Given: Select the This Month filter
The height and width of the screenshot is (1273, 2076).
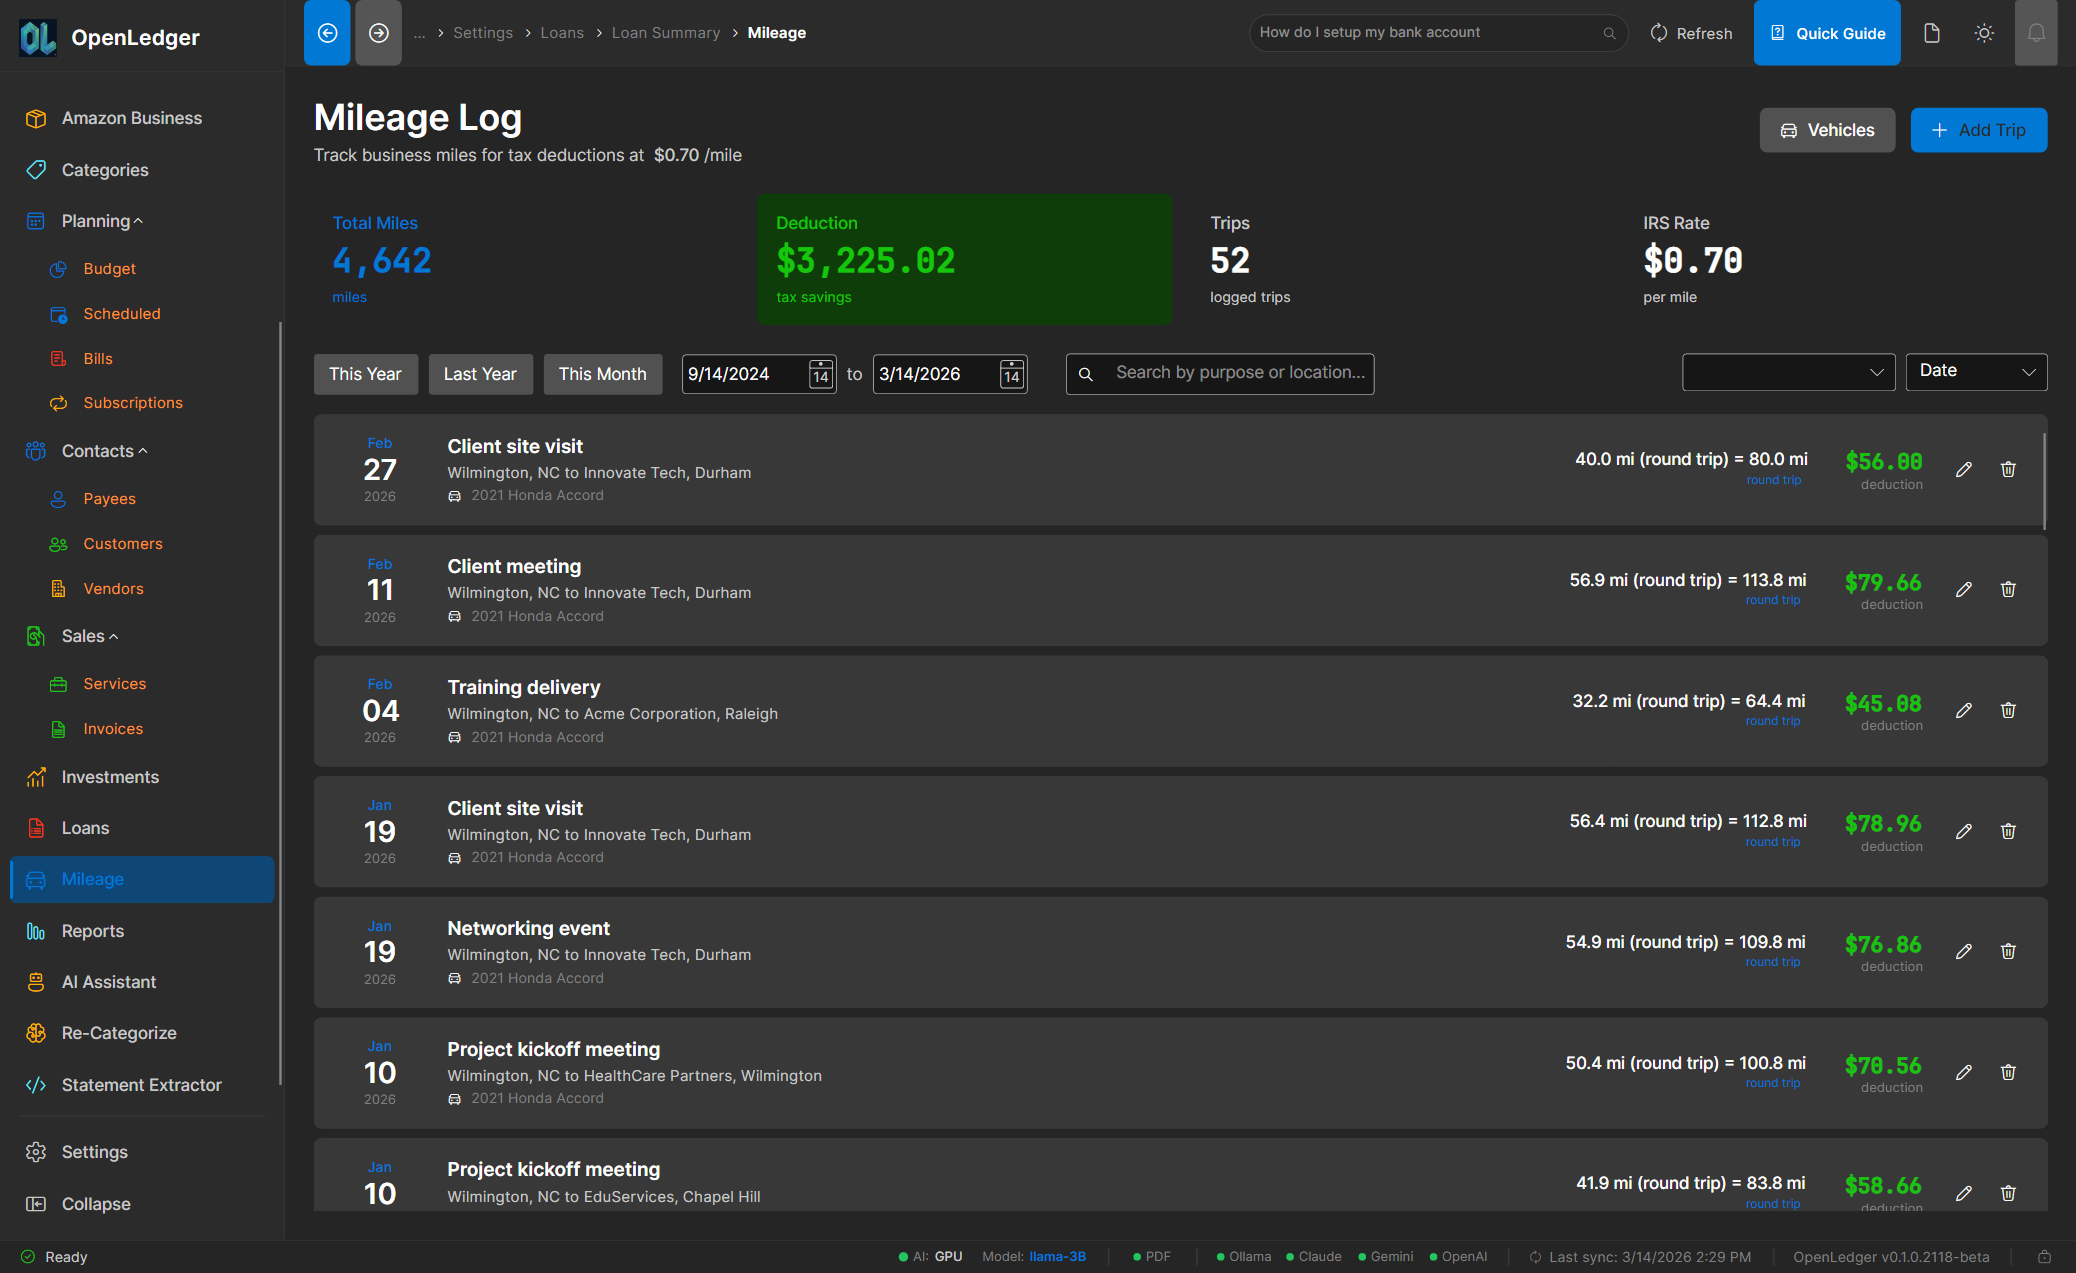Looking at the screenshot, I should (602, 374).
